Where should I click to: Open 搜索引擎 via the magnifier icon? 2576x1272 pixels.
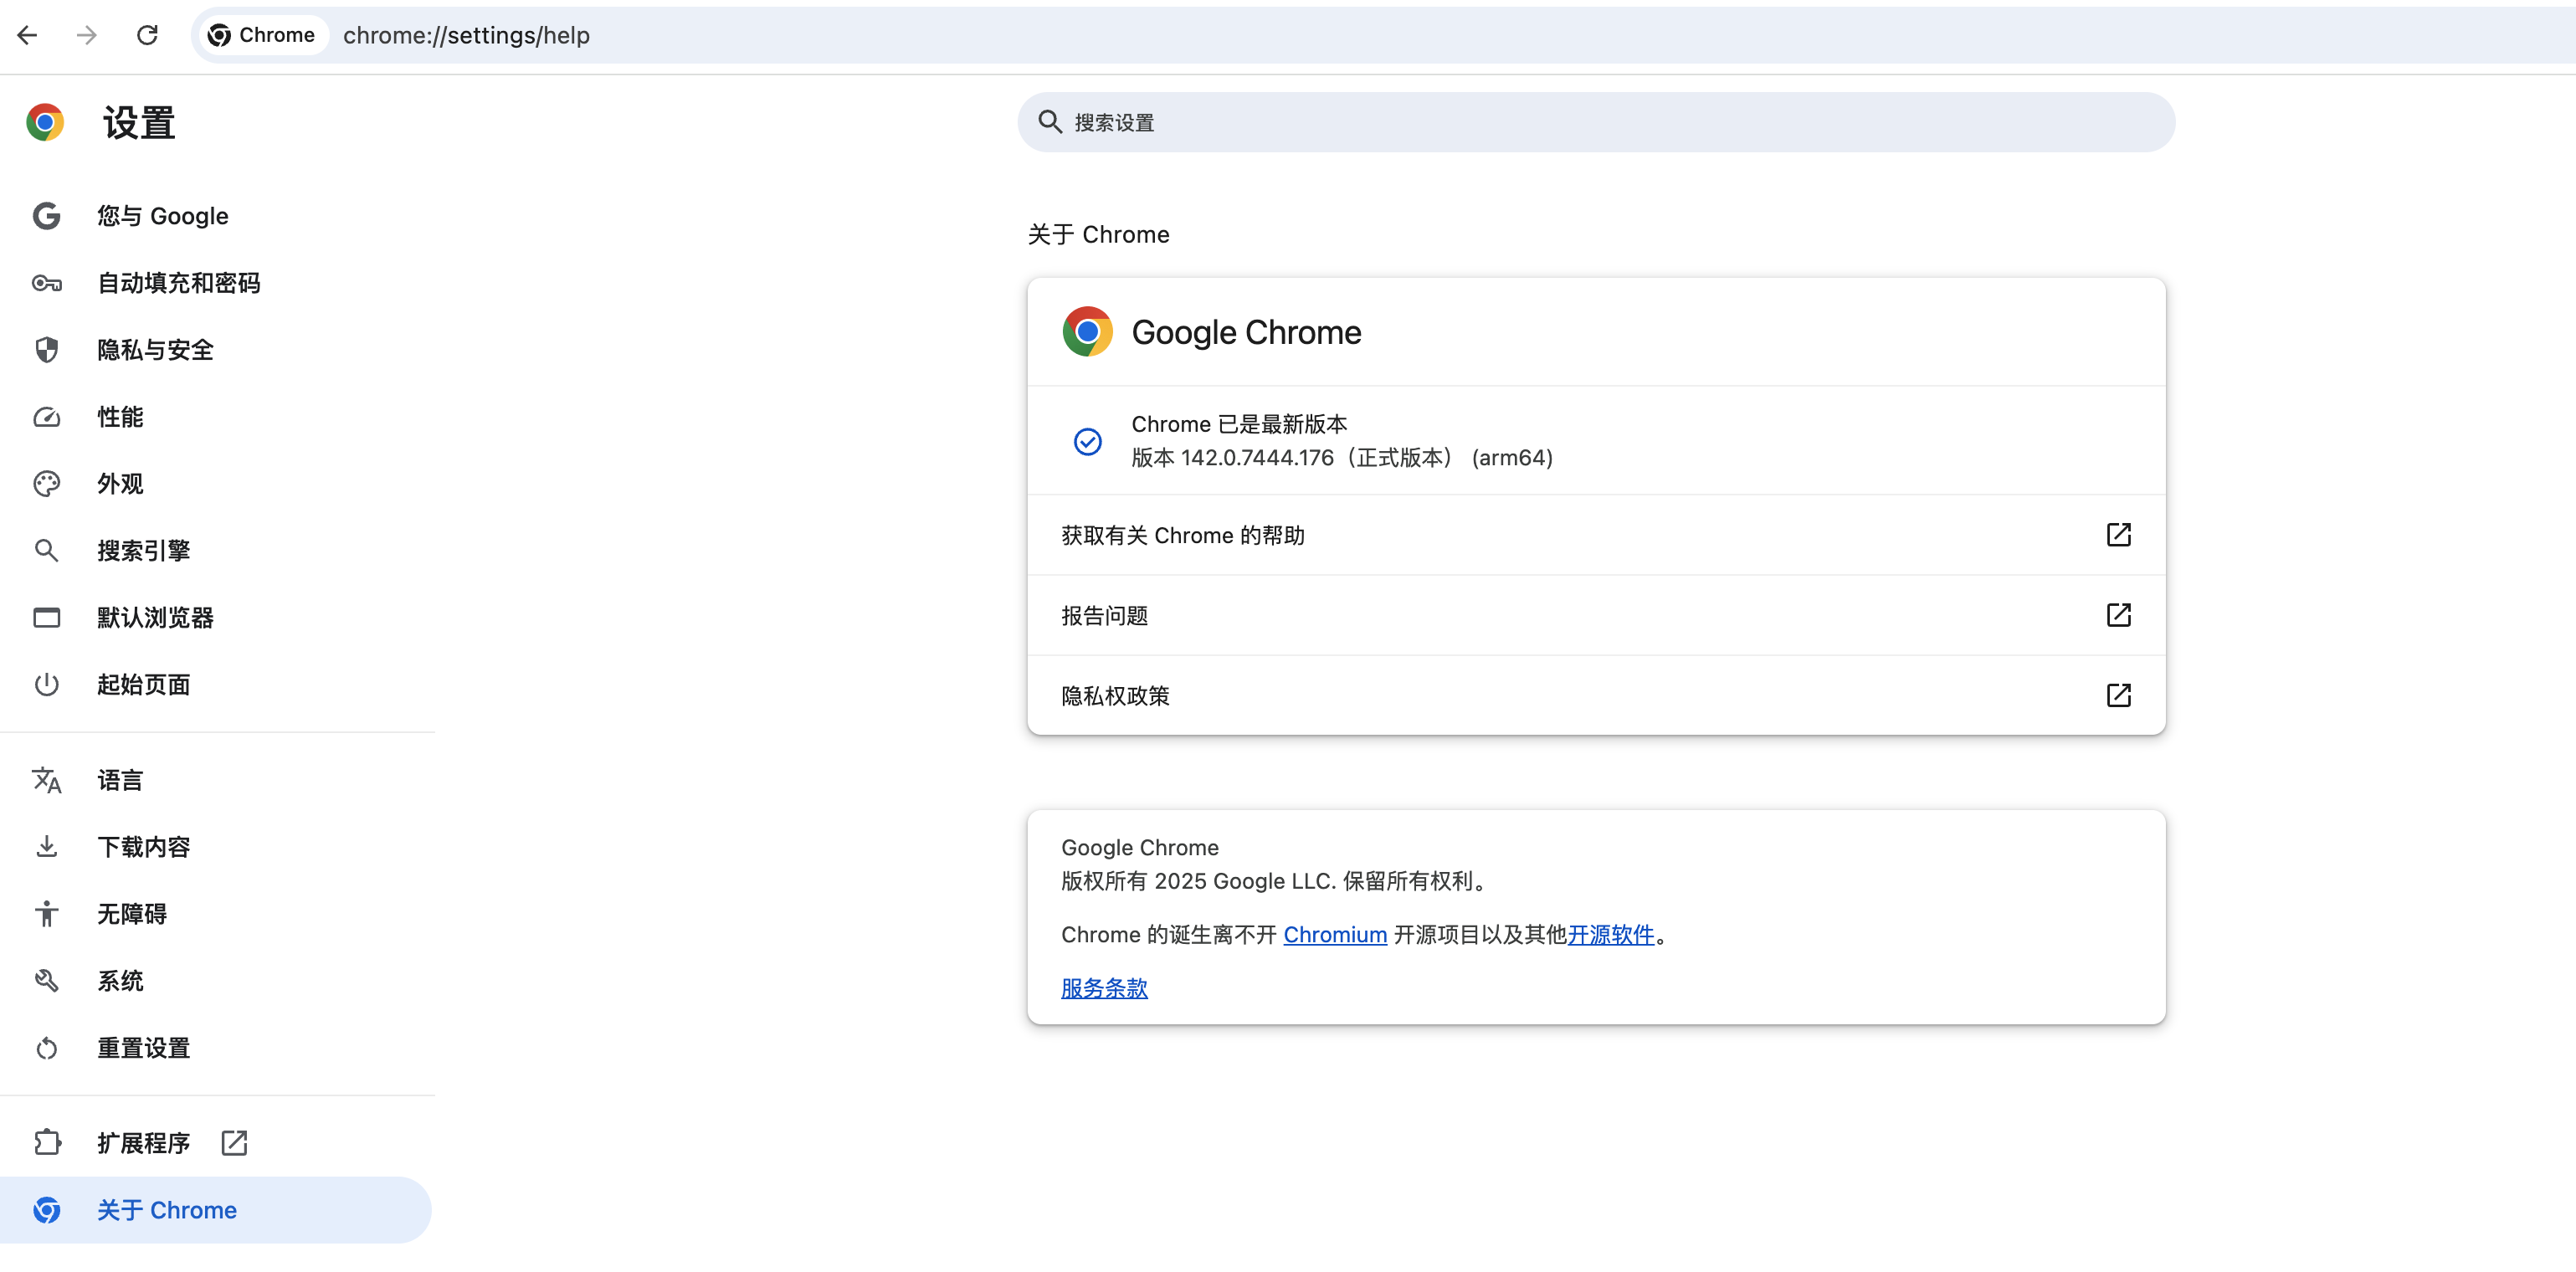47,550
